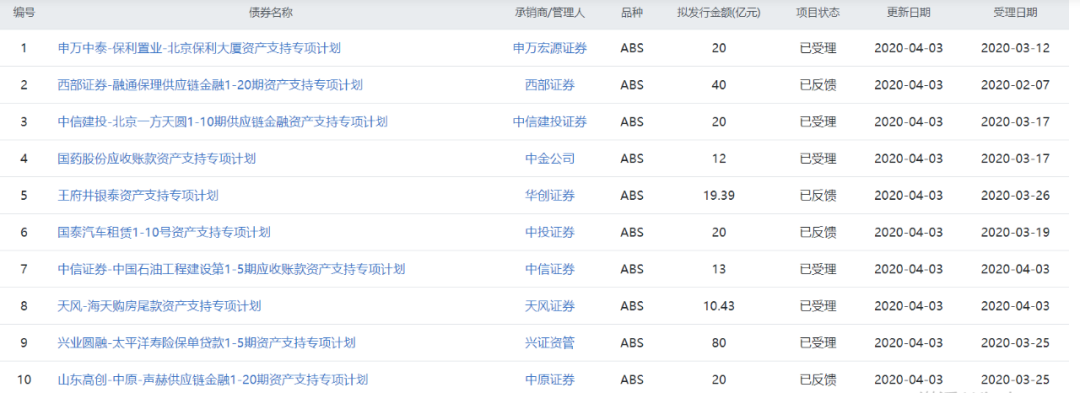The image size is (1080, 393).
Task: Click the 拟发行金额(亿元) column header
Action: pyautogui.click(x=719, y=12)
